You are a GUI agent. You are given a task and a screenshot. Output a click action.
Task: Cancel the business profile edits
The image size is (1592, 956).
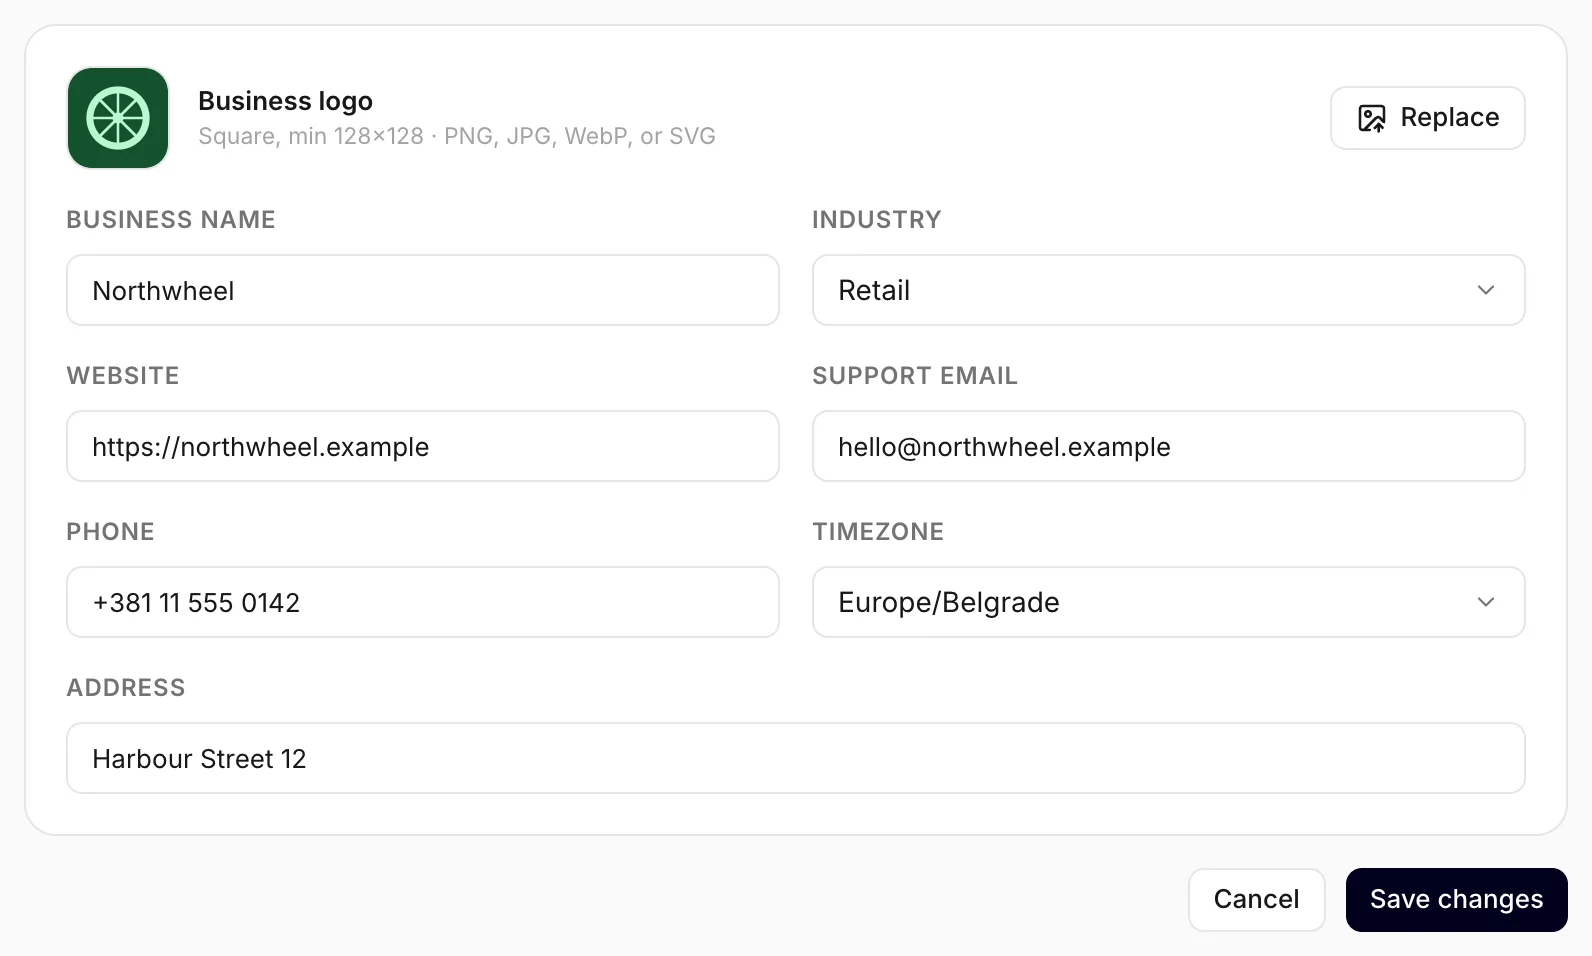coord(1256,899)
